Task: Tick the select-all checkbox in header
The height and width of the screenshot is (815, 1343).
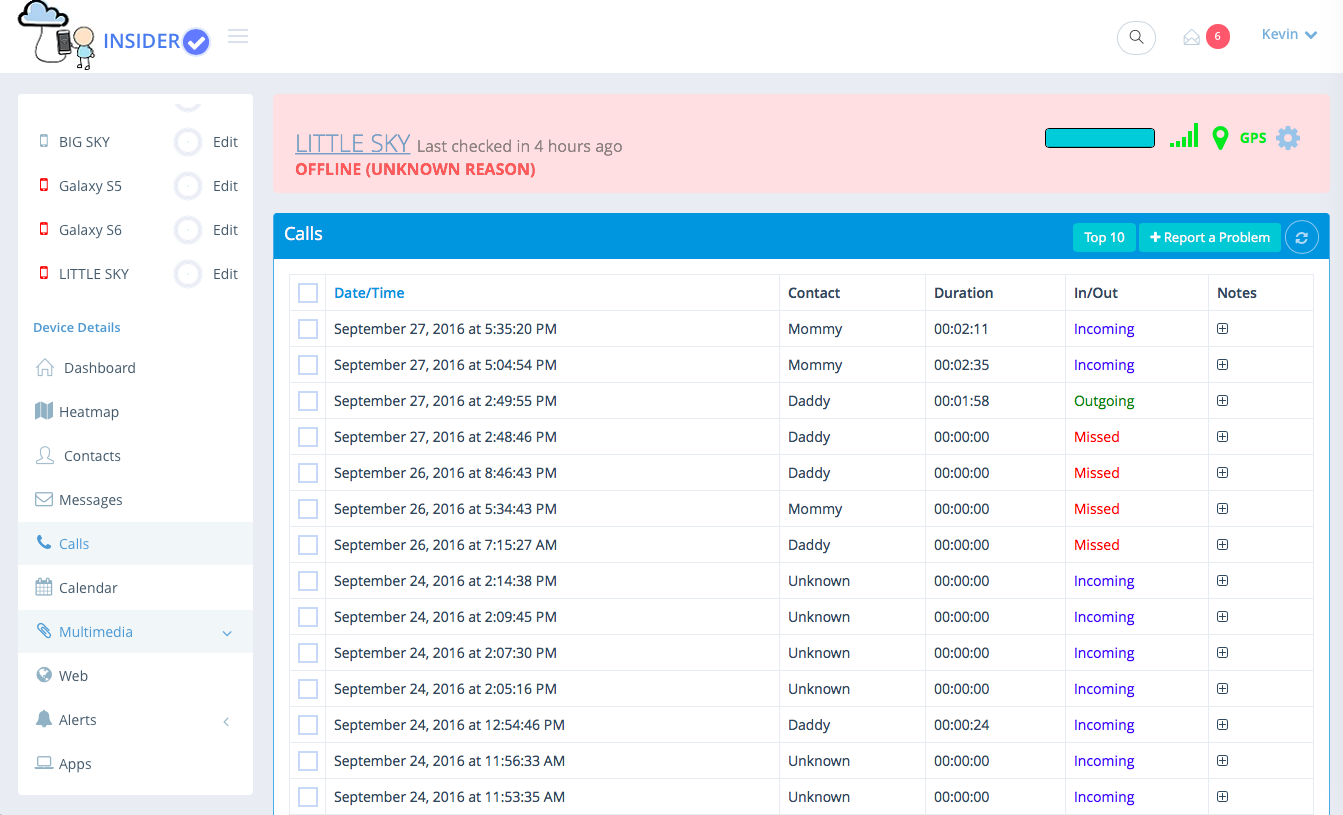Action: pos(308,293)
